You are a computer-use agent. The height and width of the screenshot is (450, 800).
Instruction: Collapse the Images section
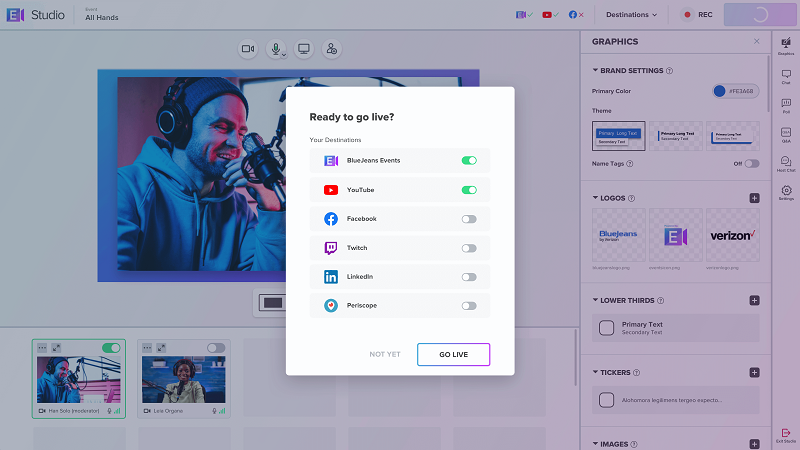pos(595,444)
